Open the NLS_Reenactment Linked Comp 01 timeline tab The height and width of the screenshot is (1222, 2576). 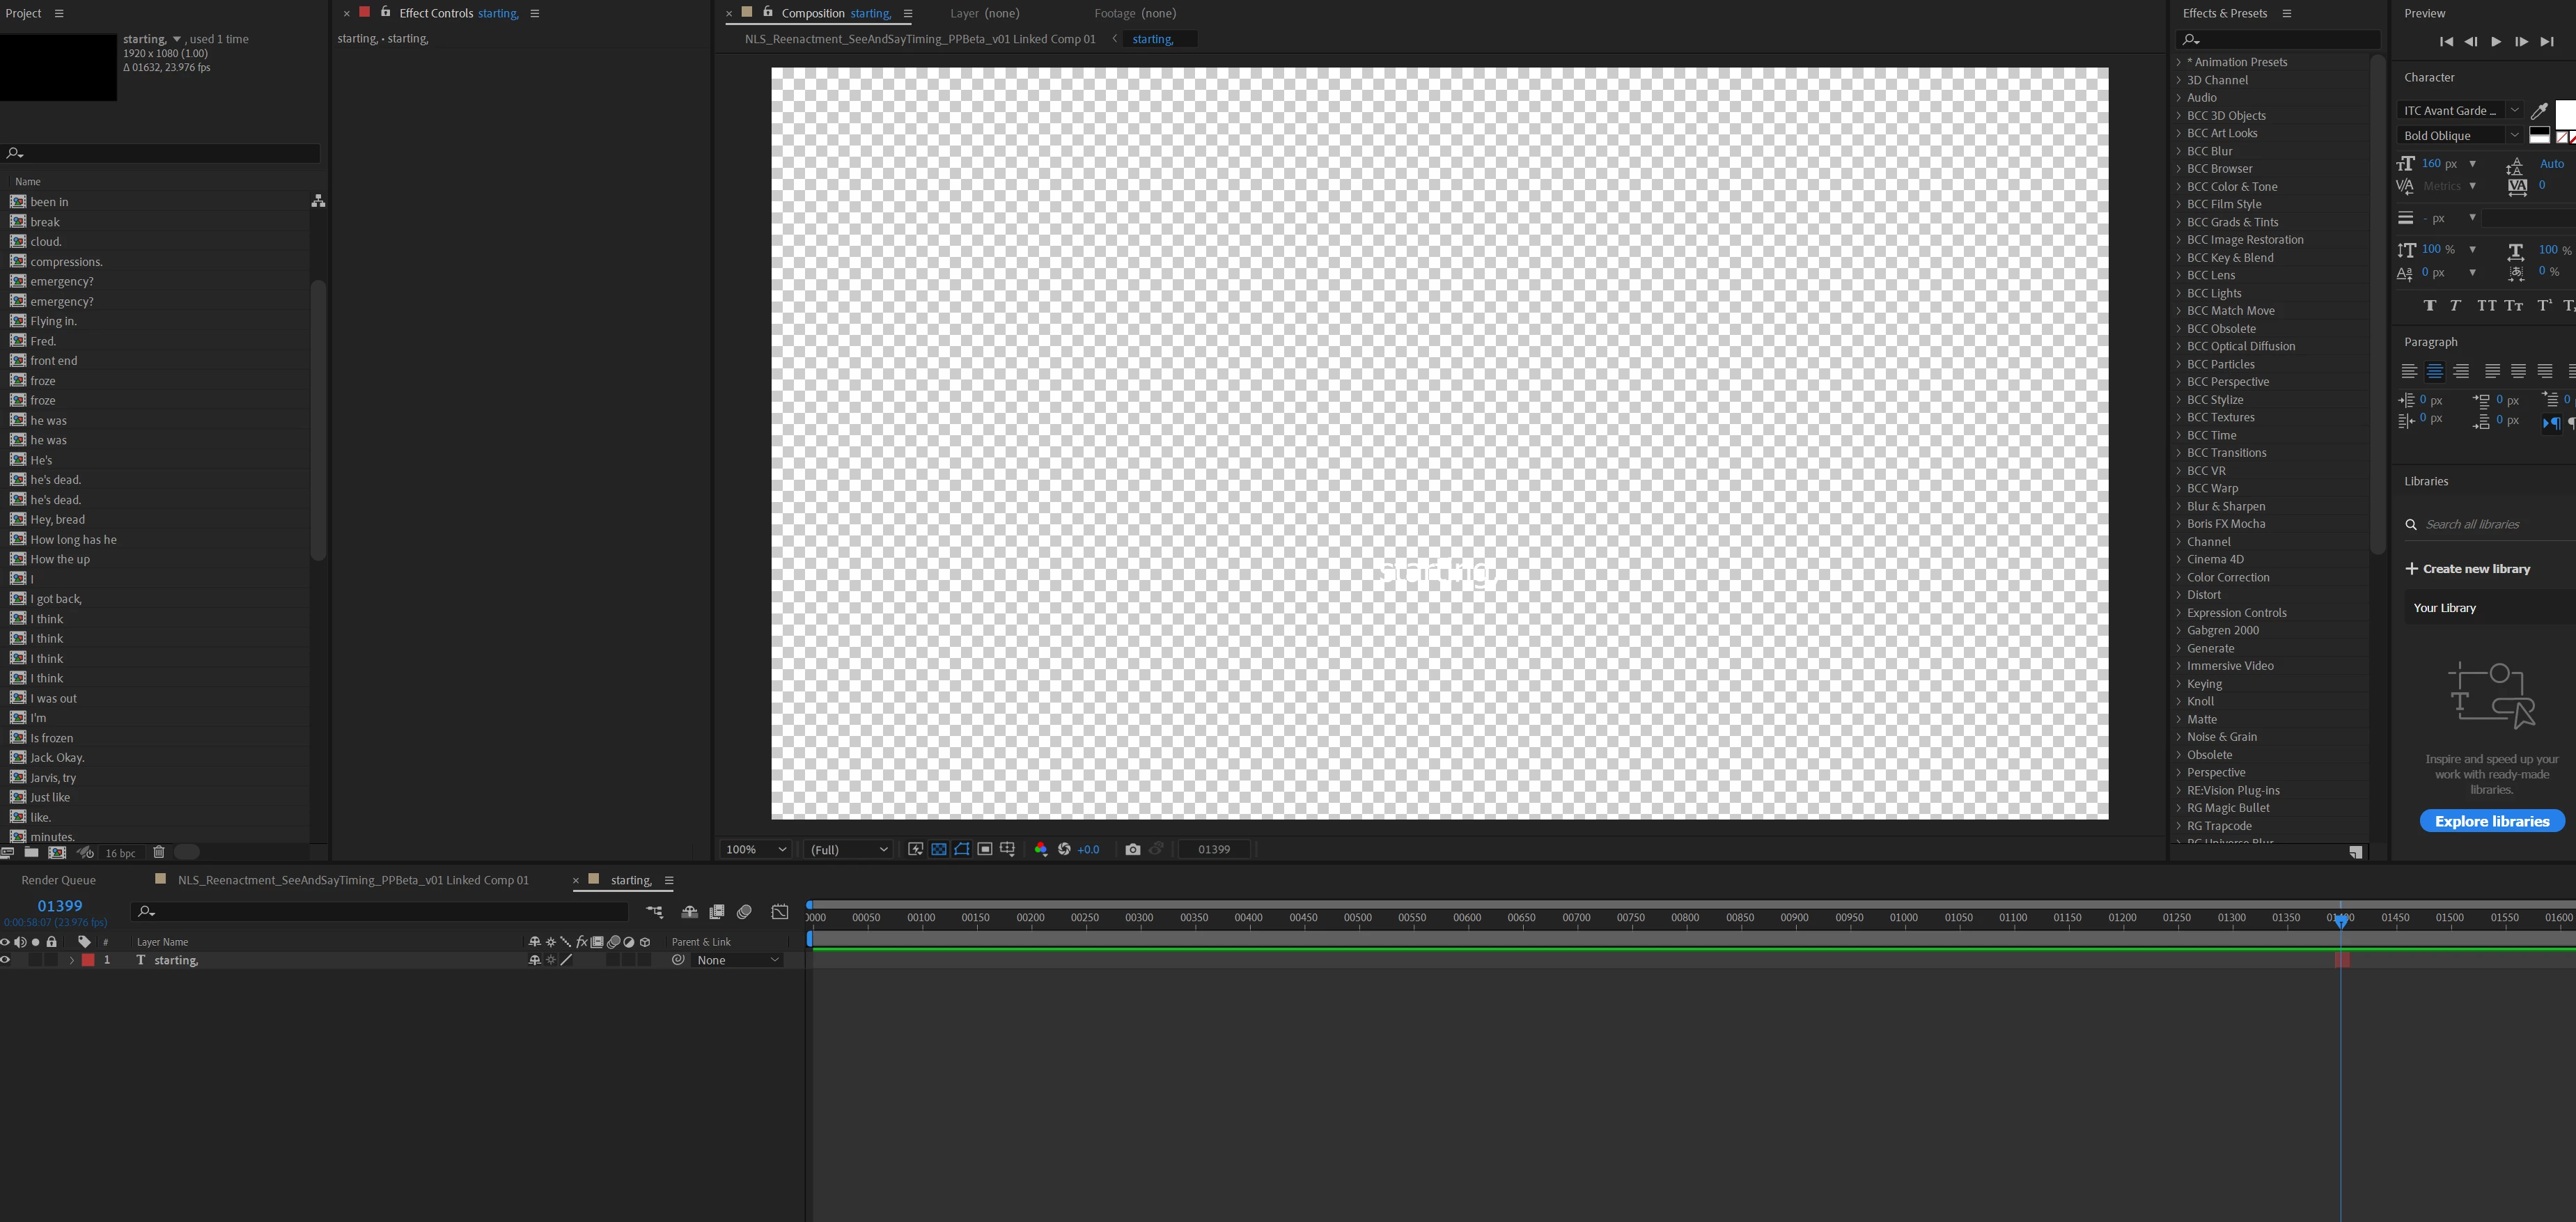pyautogui.click(x=352, y=880)
